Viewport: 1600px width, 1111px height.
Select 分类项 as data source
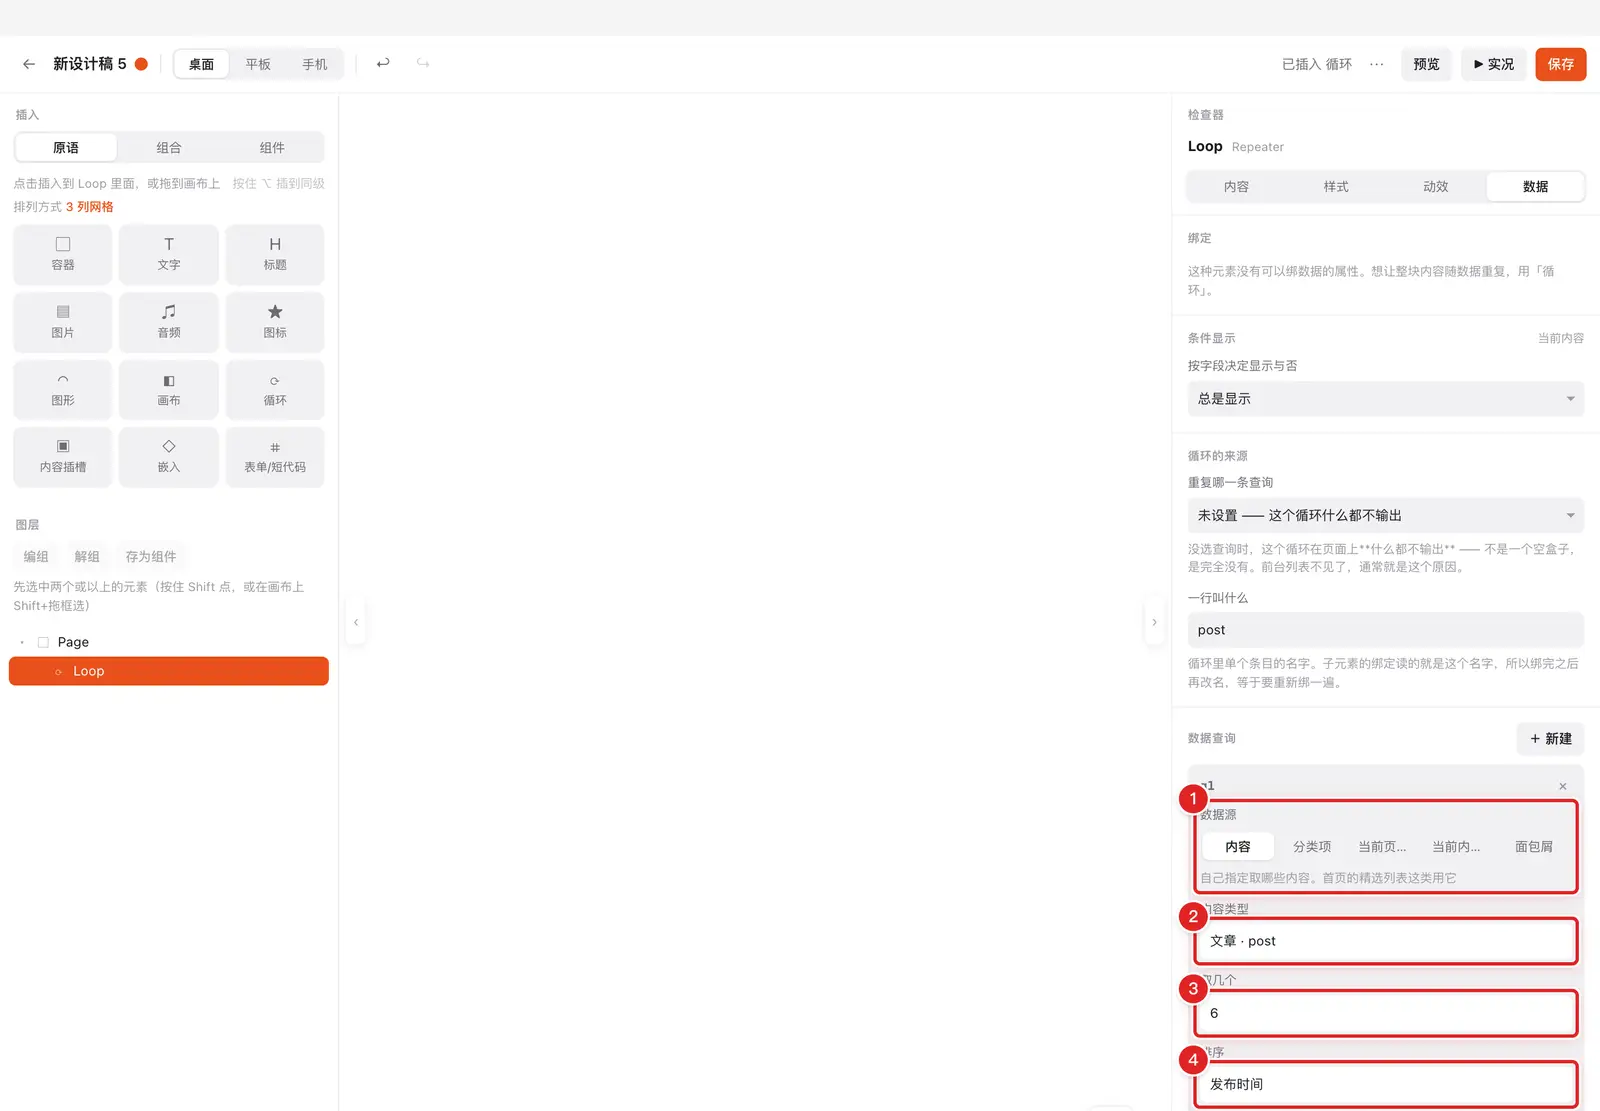tap(1312, 846)
